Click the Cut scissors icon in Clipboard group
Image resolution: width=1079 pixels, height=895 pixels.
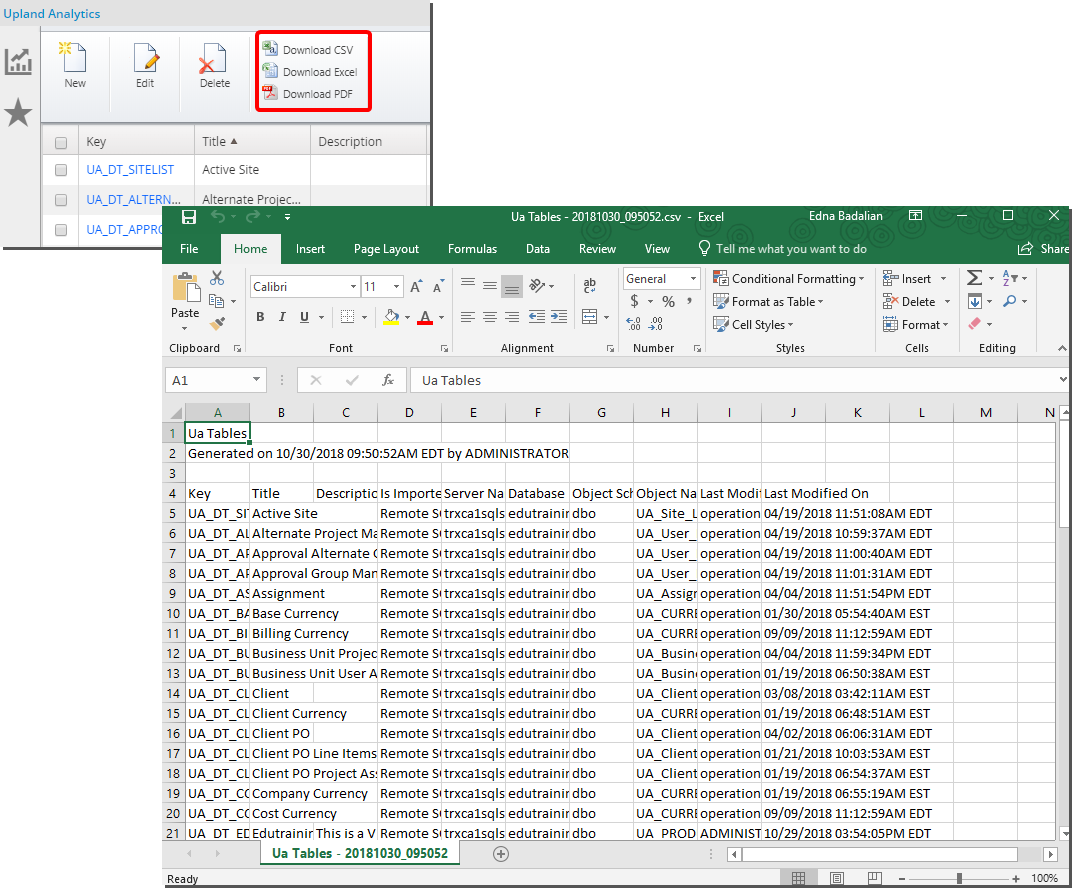tap(217, 278)
